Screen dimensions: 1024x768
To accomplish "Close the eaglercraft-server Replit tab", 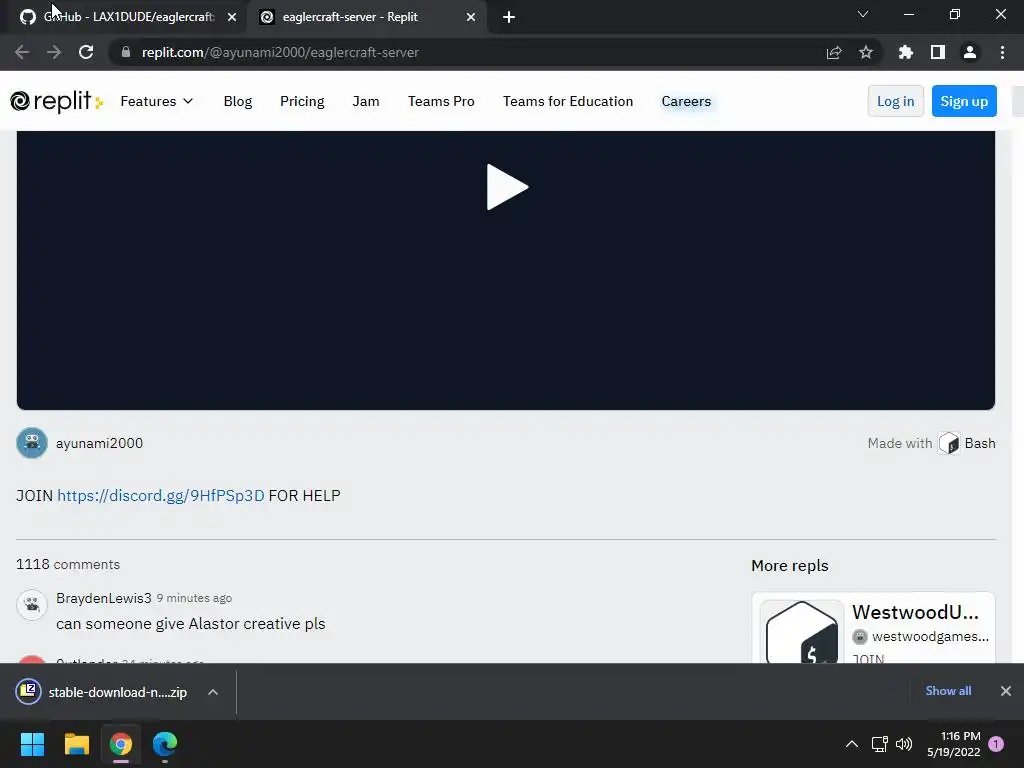I will [x=471, y=17].
